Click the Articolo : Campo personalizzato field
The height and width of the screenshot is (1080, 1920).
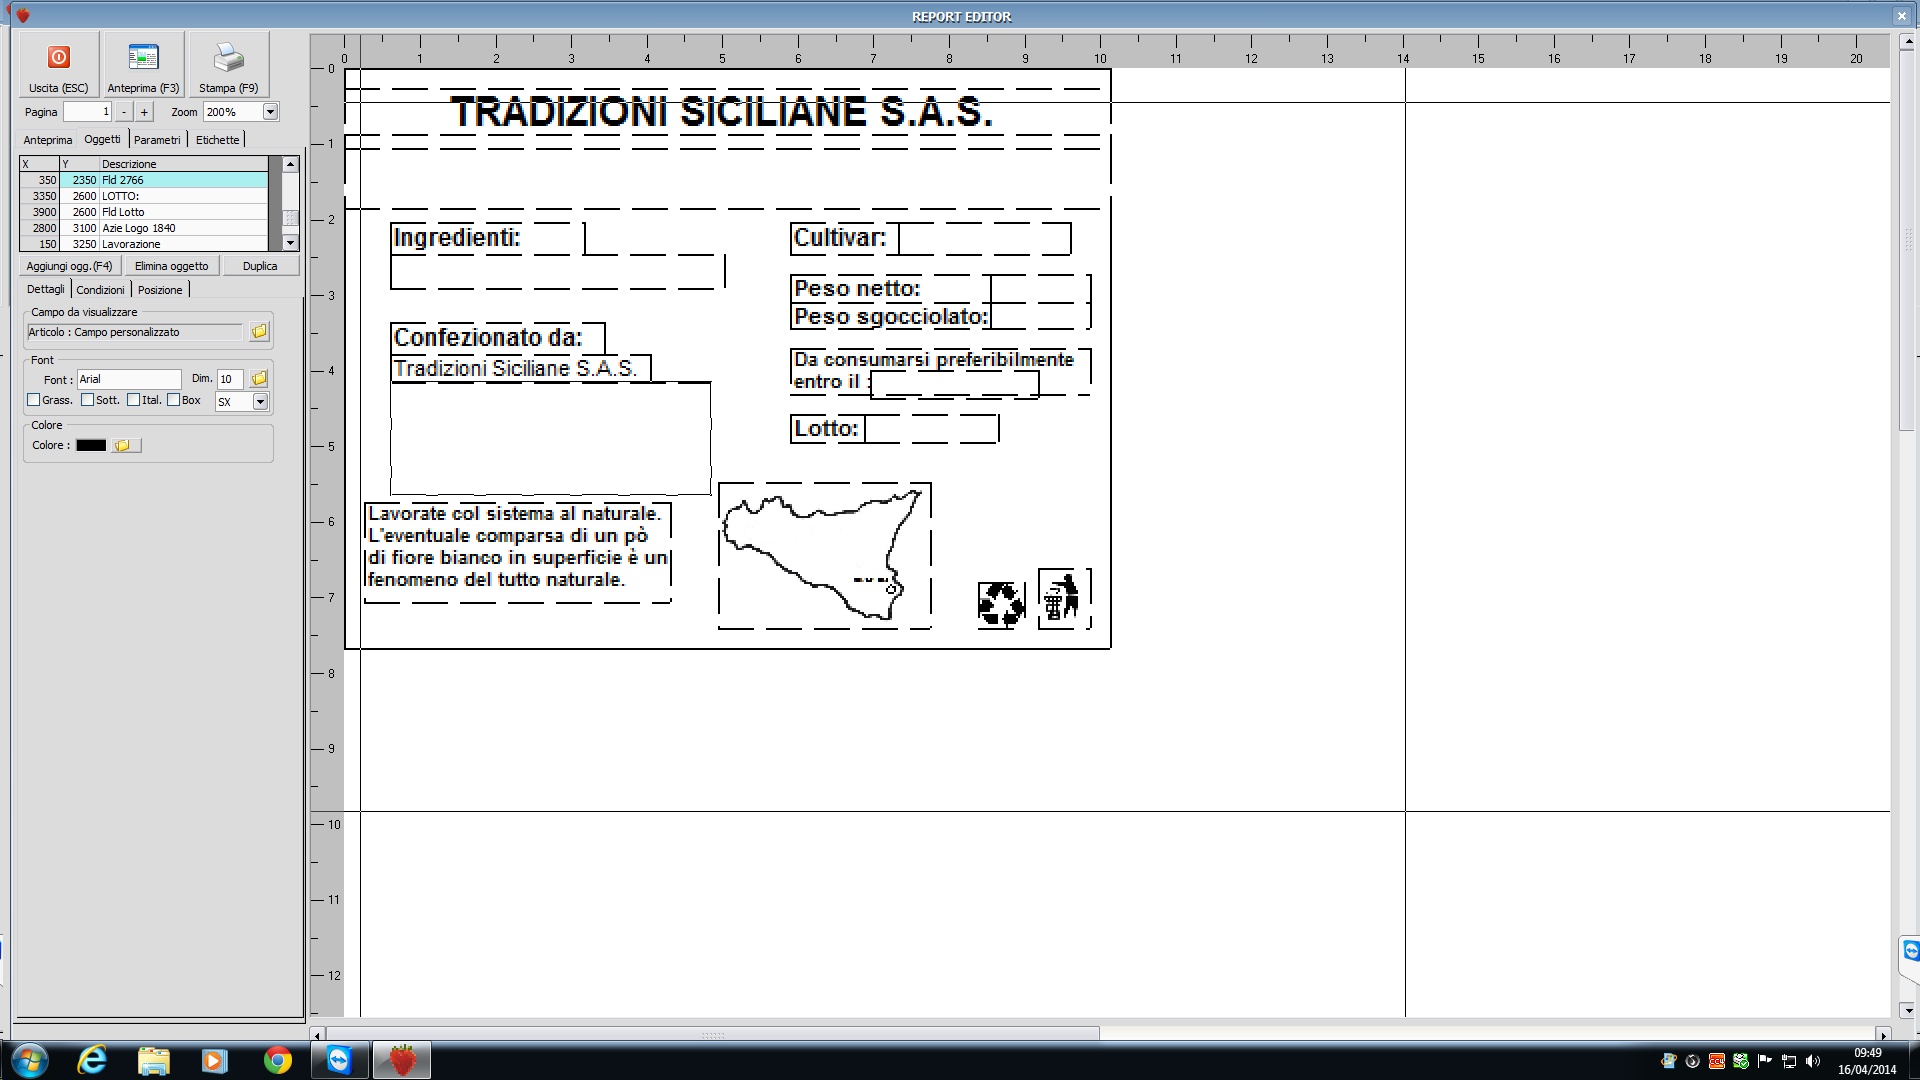135,332
